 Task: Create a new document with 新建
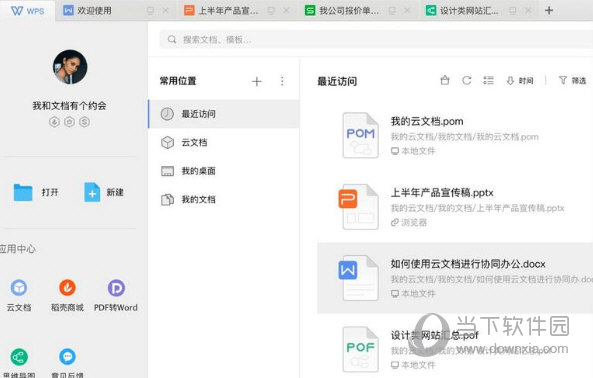tap(104, 192)
